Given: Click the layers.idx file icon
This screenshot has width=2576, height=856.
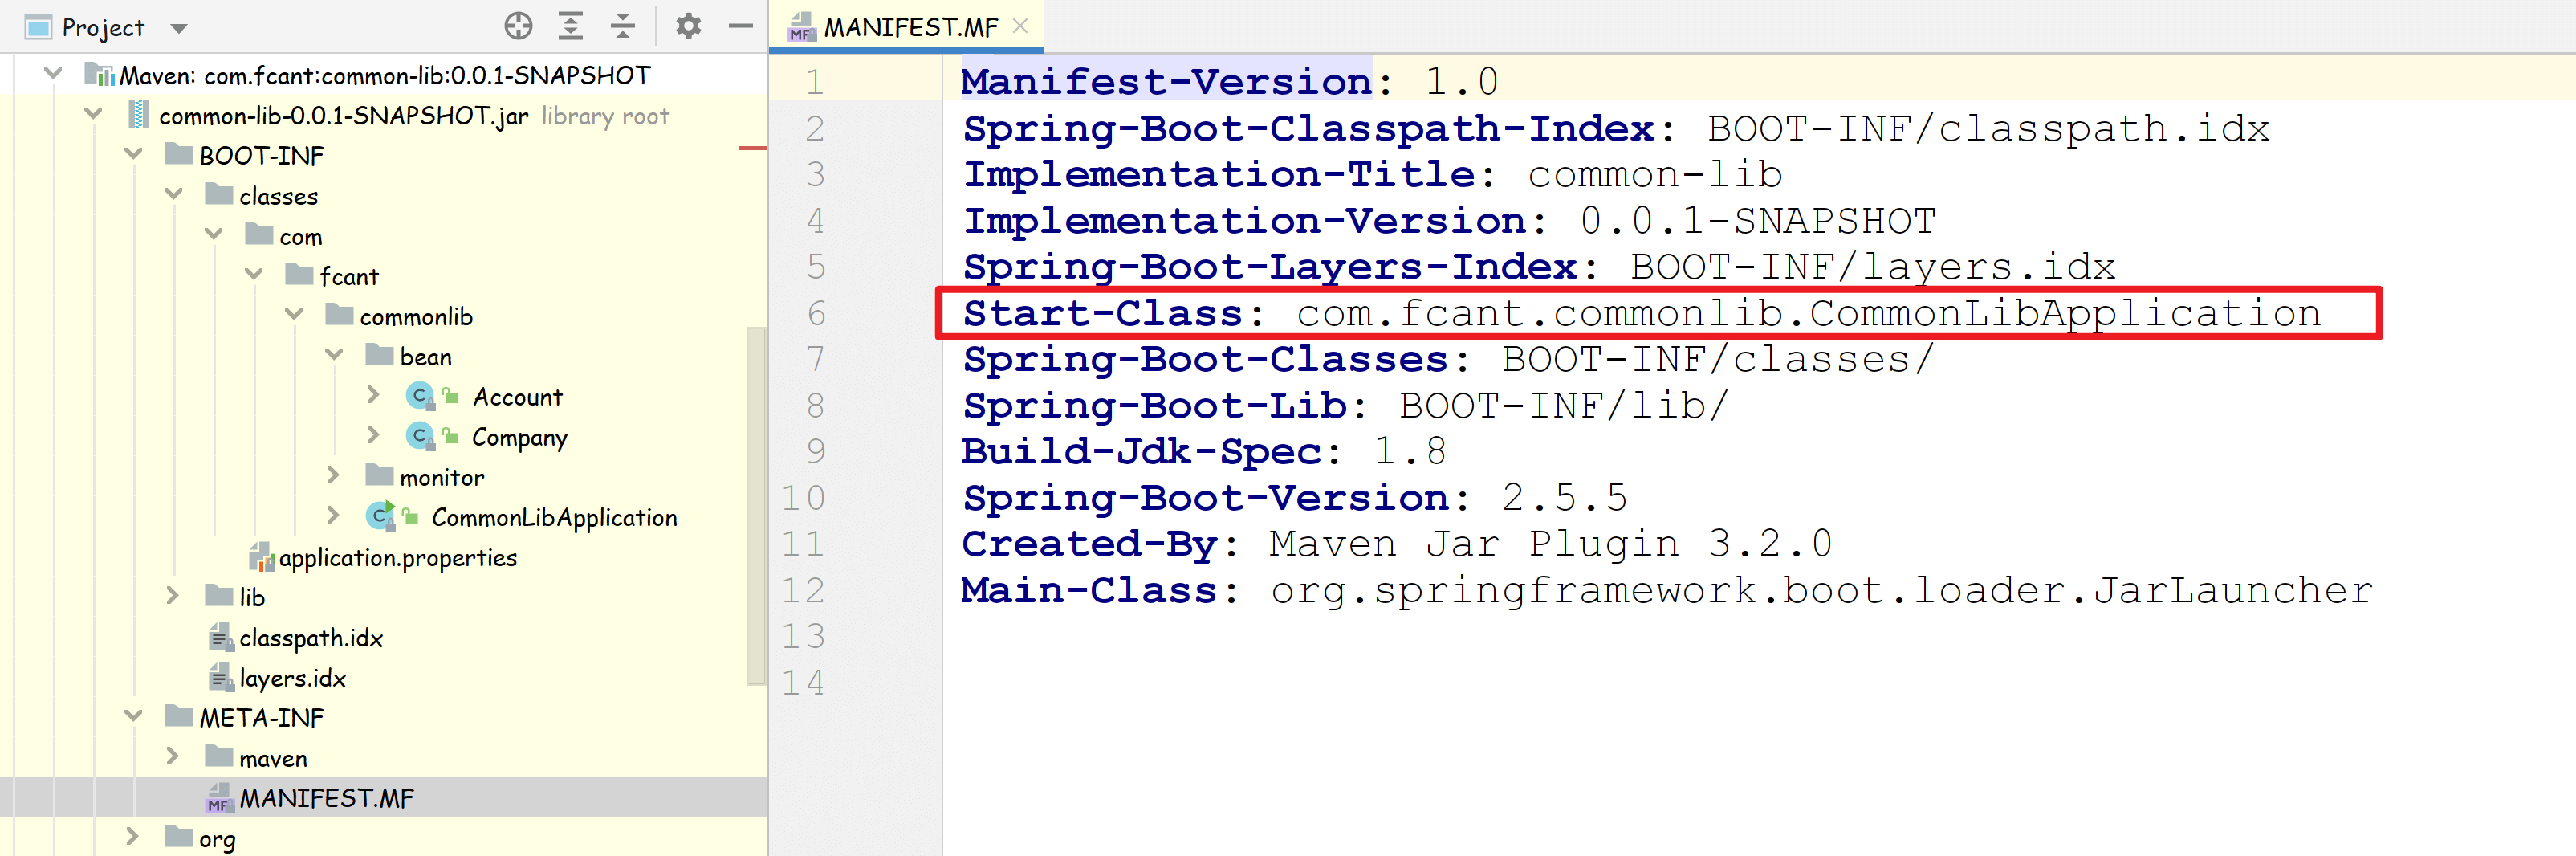Looking at the screenshot, I should (221, 677).
